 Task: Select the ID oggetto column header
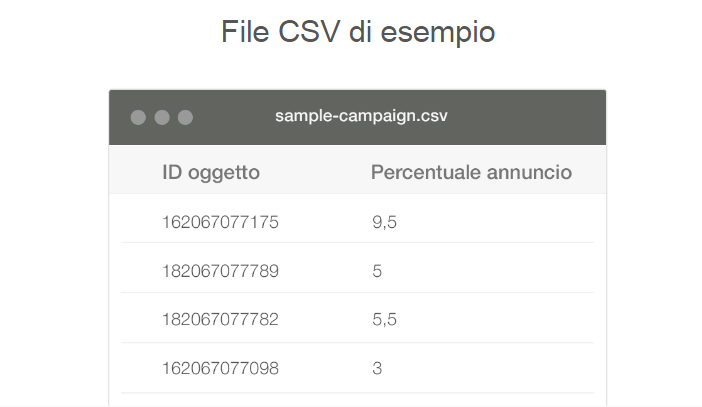pyautogui.click(x=211, y=172)
